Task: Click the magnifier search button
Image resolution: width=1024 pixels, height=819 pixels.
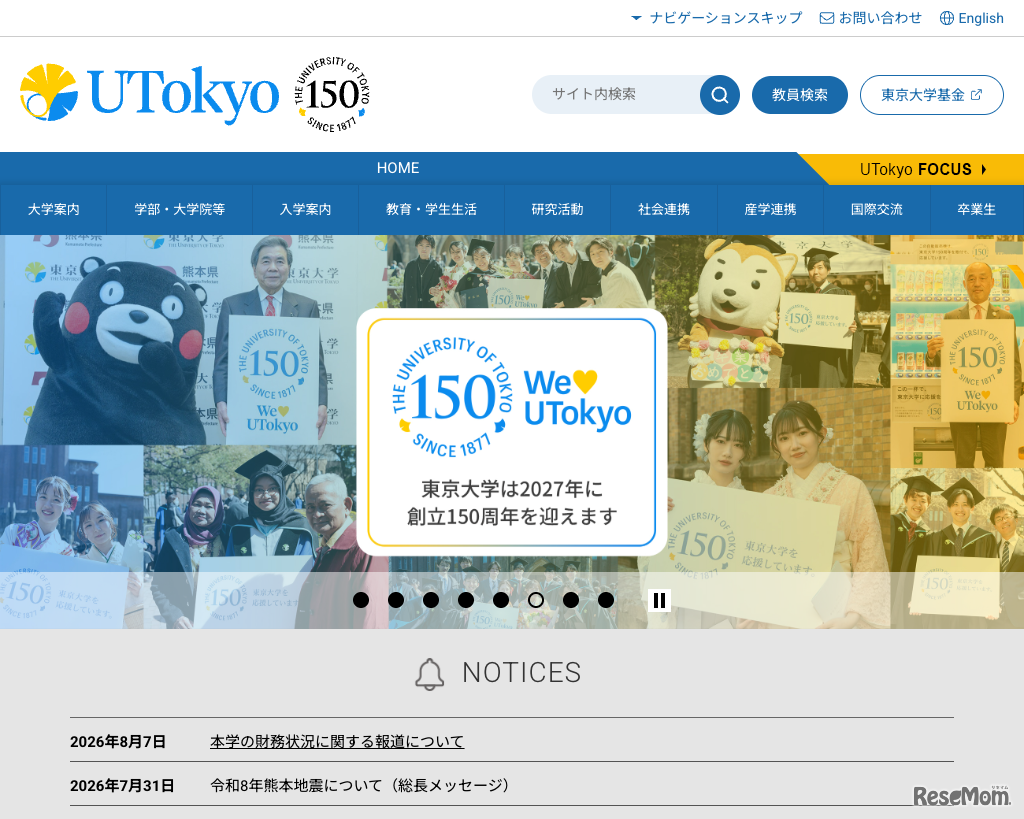Action: 720,95
